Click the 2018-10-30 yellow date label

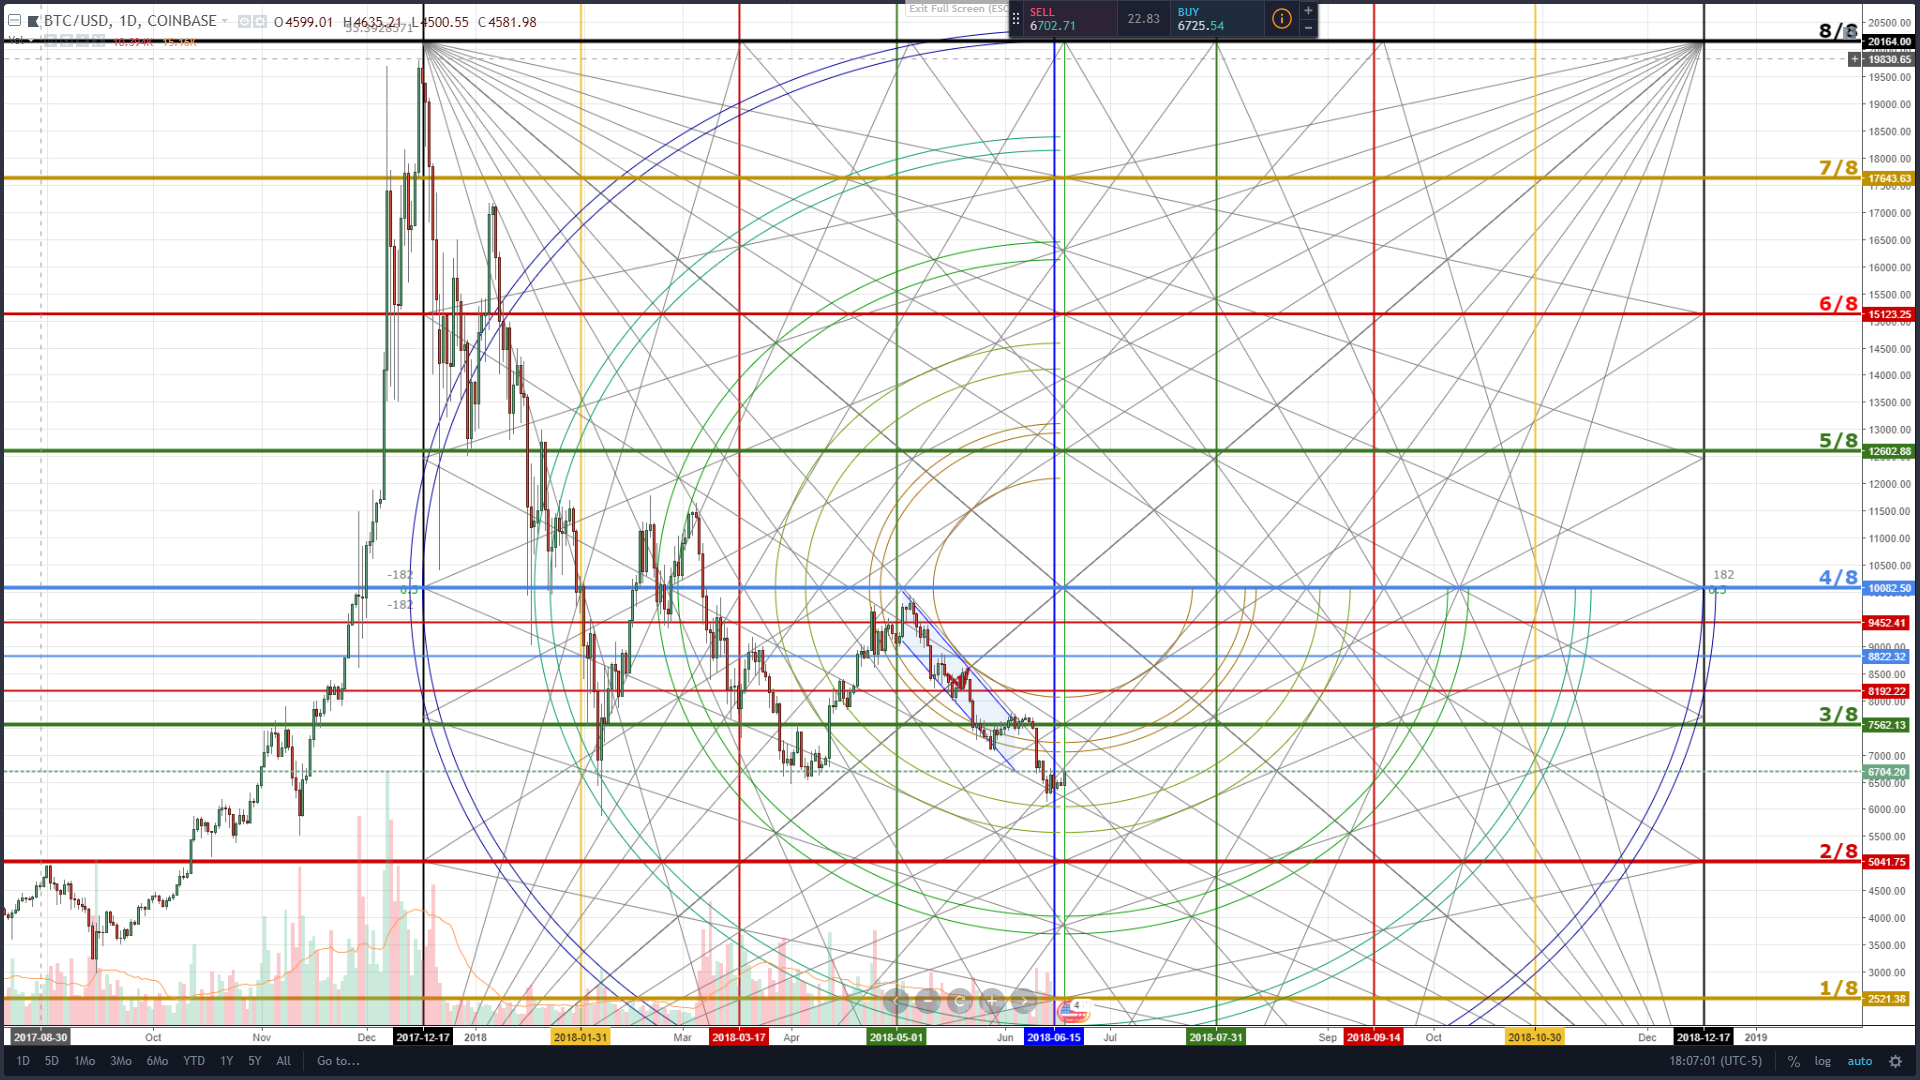pos(1535,1037)
